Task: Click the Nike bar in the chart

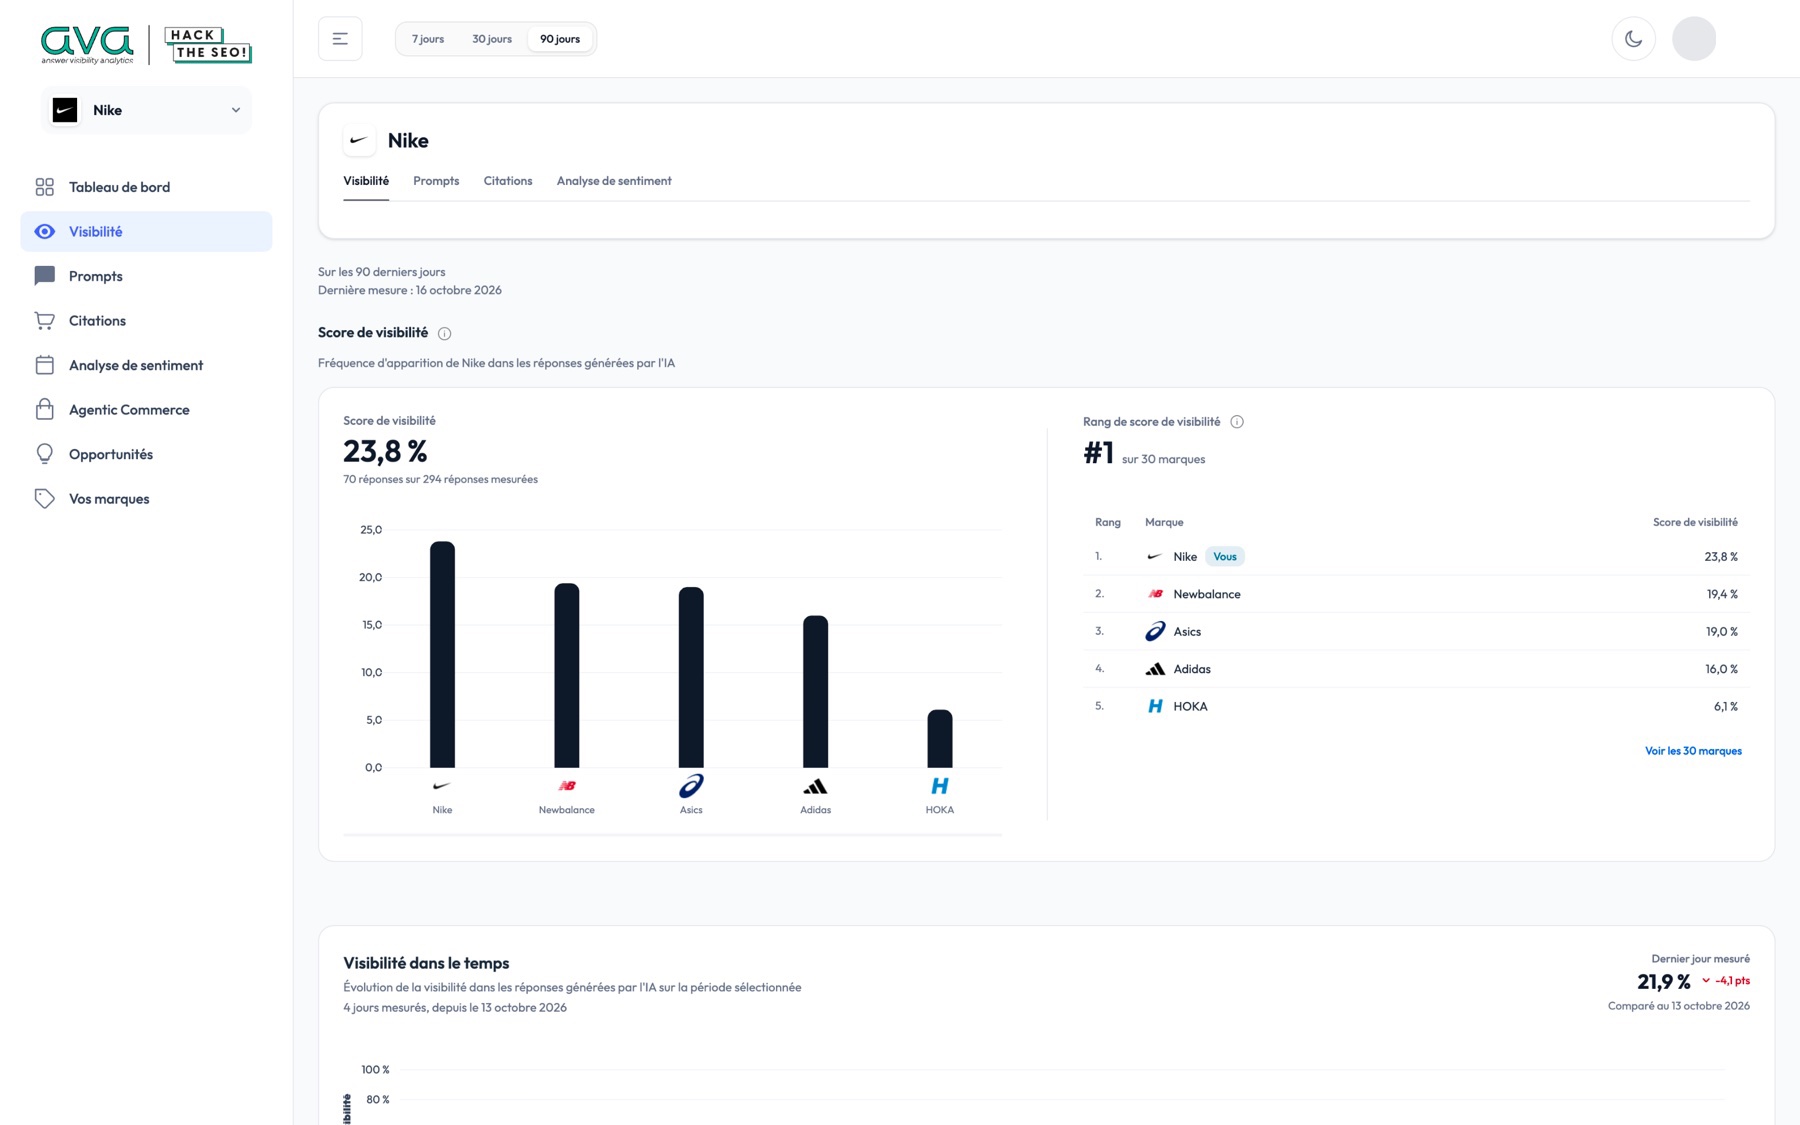Action: pyautogui.click(x=442, y=655)
